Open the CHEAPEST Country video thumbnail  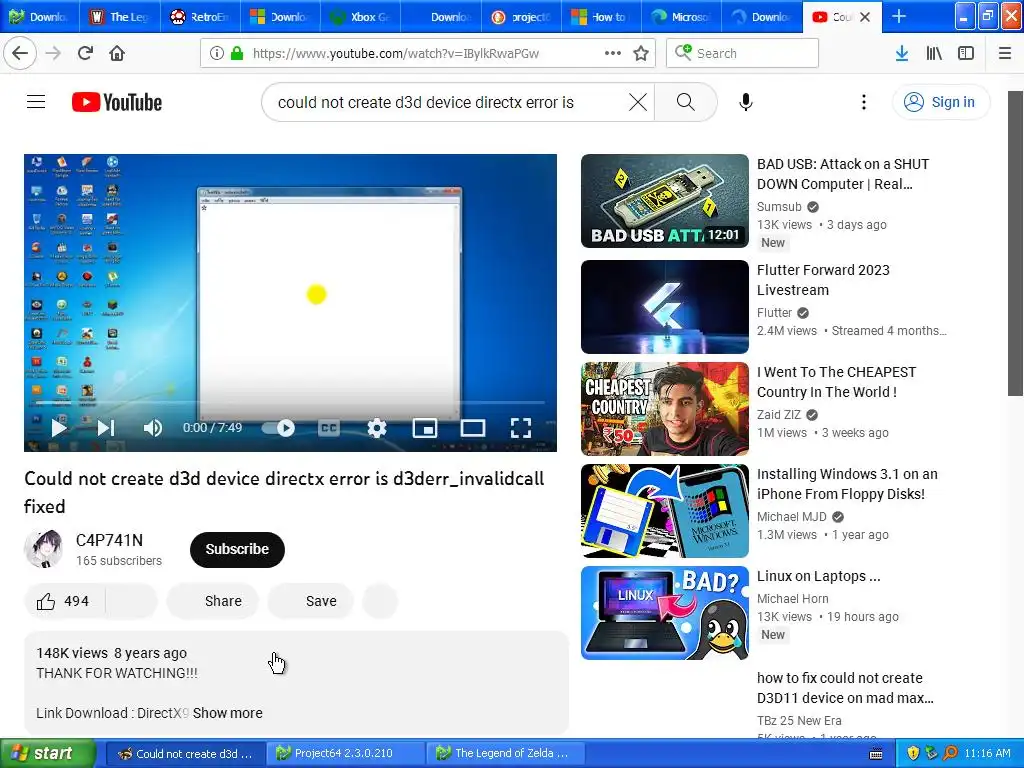pos(665,409)
